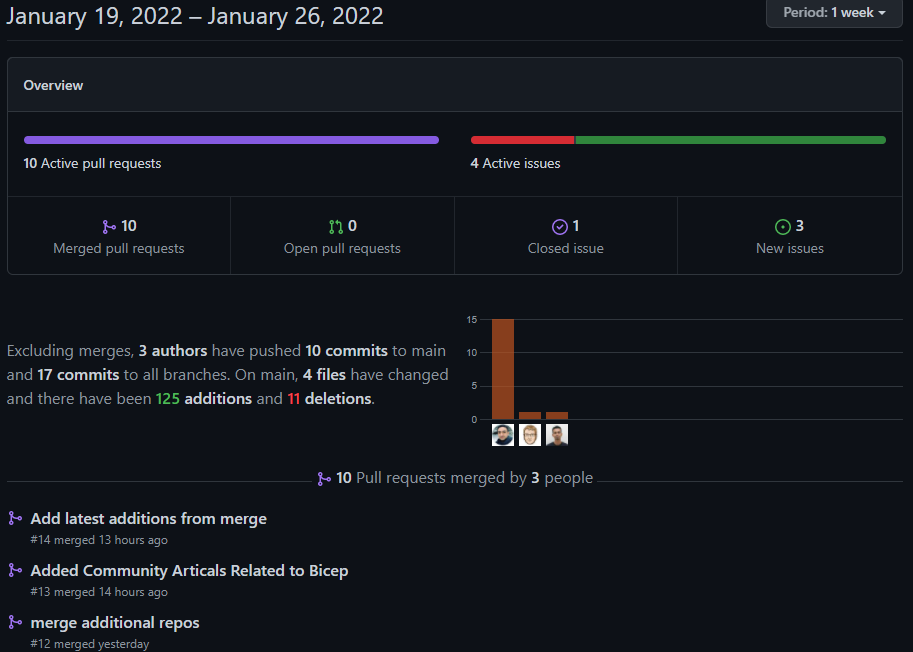Open 'merge additional repos' pull request
The image size is (913, 652).
(115, 622)
